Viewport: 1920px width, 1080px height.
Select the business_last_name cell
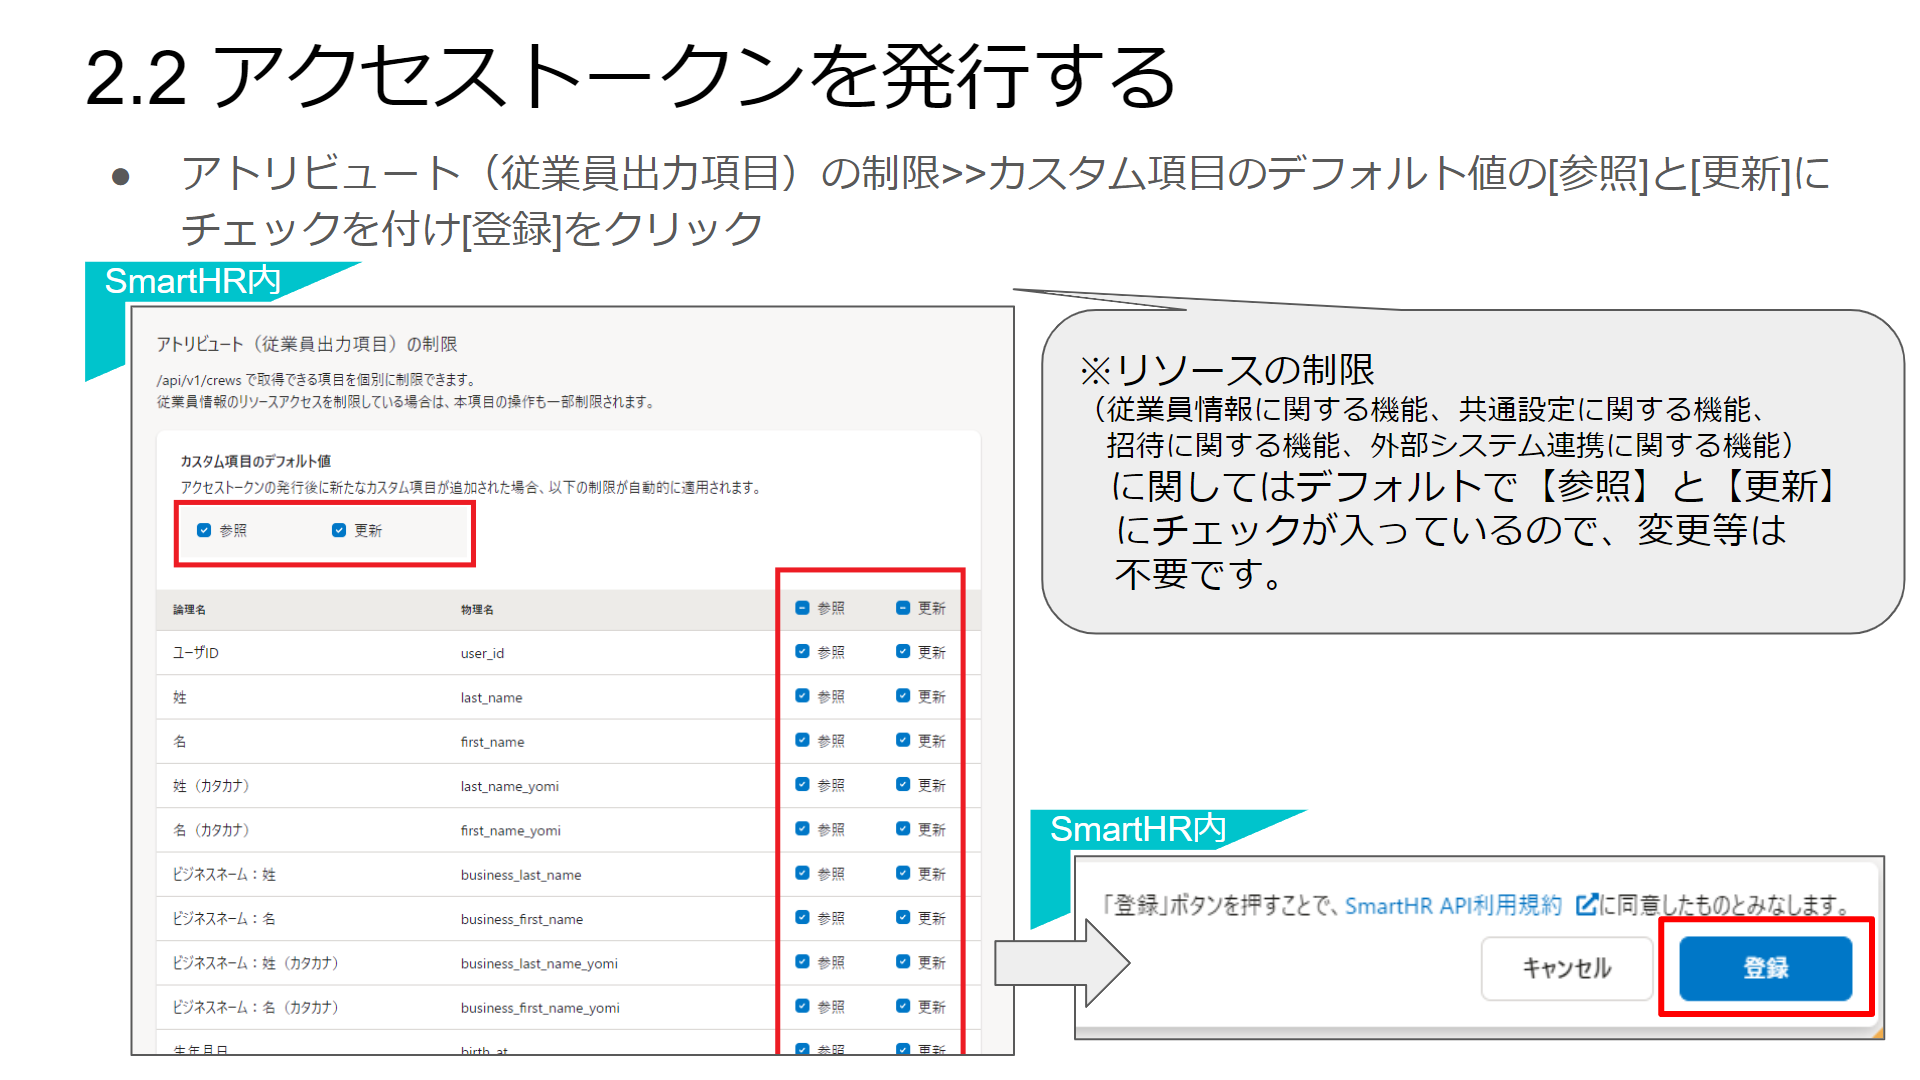(x=521, y=875)
